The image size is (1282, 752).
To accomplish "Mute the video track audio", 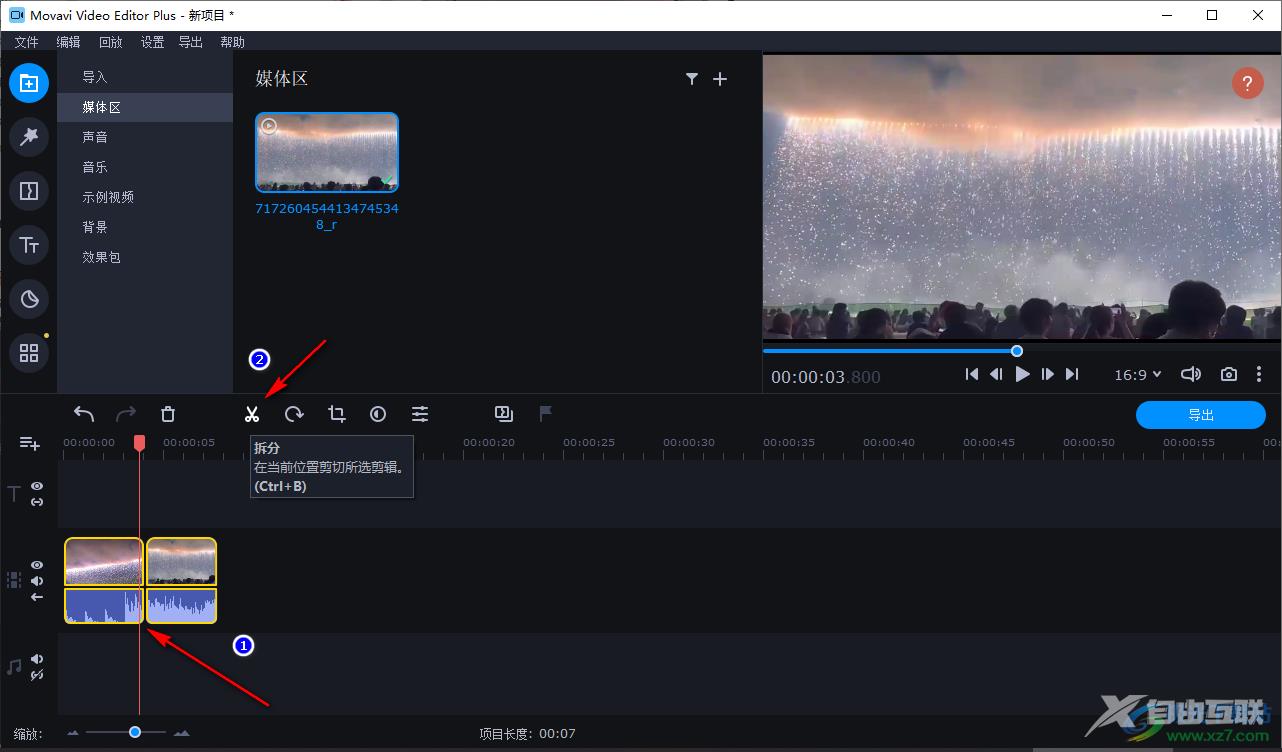I will pos(37,581).
